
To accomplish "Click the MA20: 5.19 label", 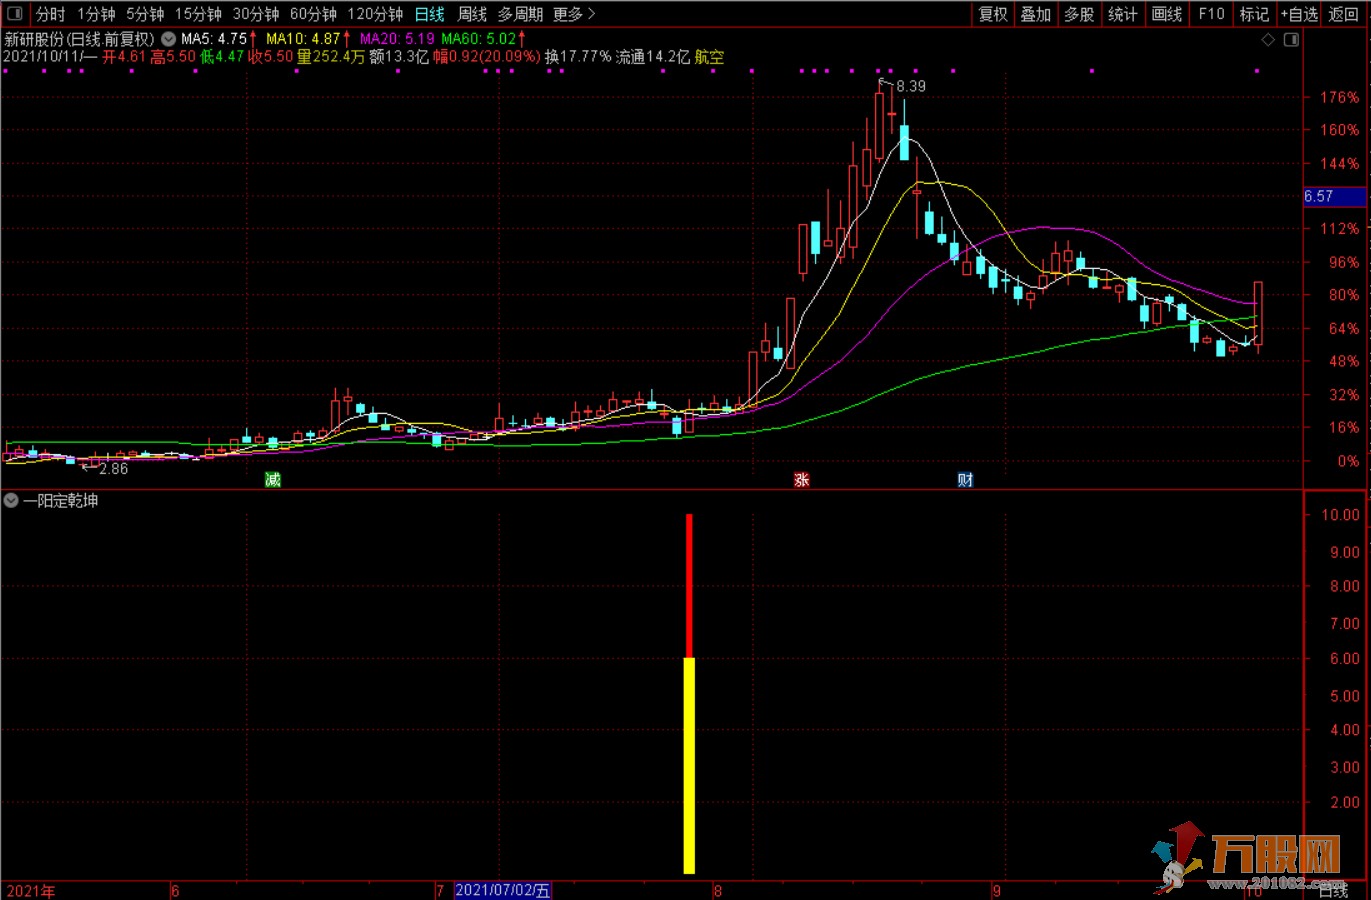I will [x=397, y=39].
